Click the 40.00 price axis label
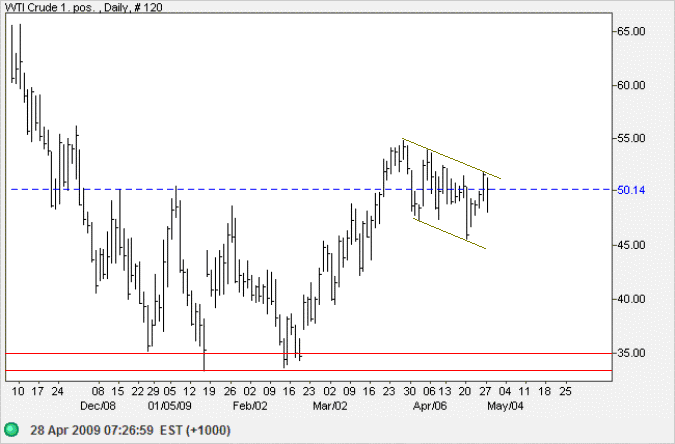The width and height of the screenshot is (675, 444). 631,299
